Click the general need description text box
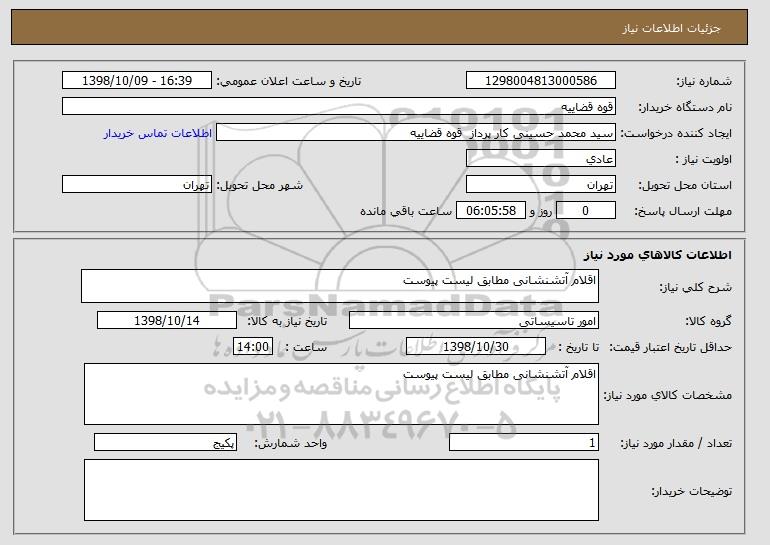Image resolution: width=770 pixels, height=545 pixels. pos(340,286)
